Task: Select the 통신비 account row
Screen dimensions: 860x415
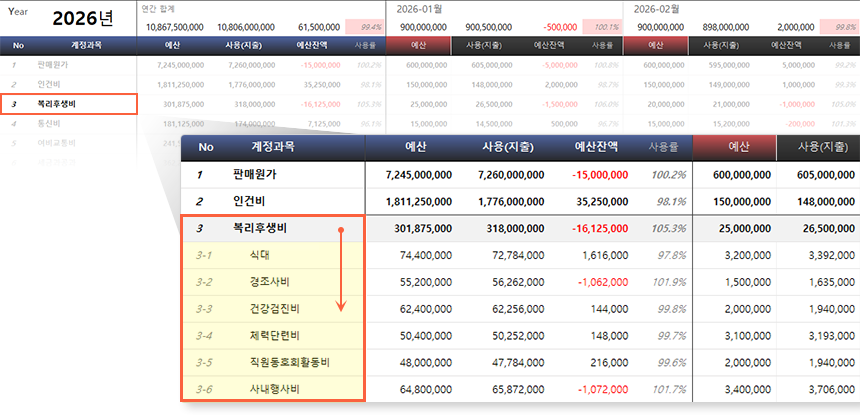Action: pyautogui.click(x=49, y=123)
